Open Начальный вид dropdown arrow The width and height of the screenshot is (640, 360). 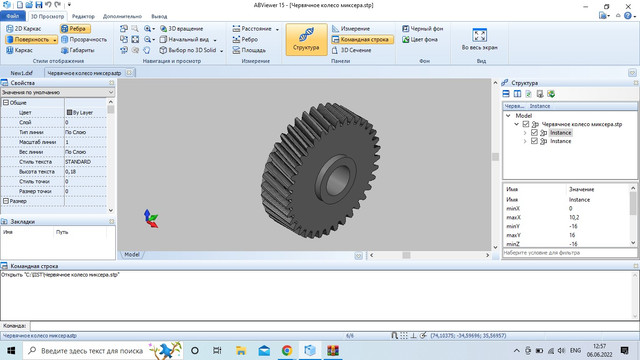(x=215, y=40)
